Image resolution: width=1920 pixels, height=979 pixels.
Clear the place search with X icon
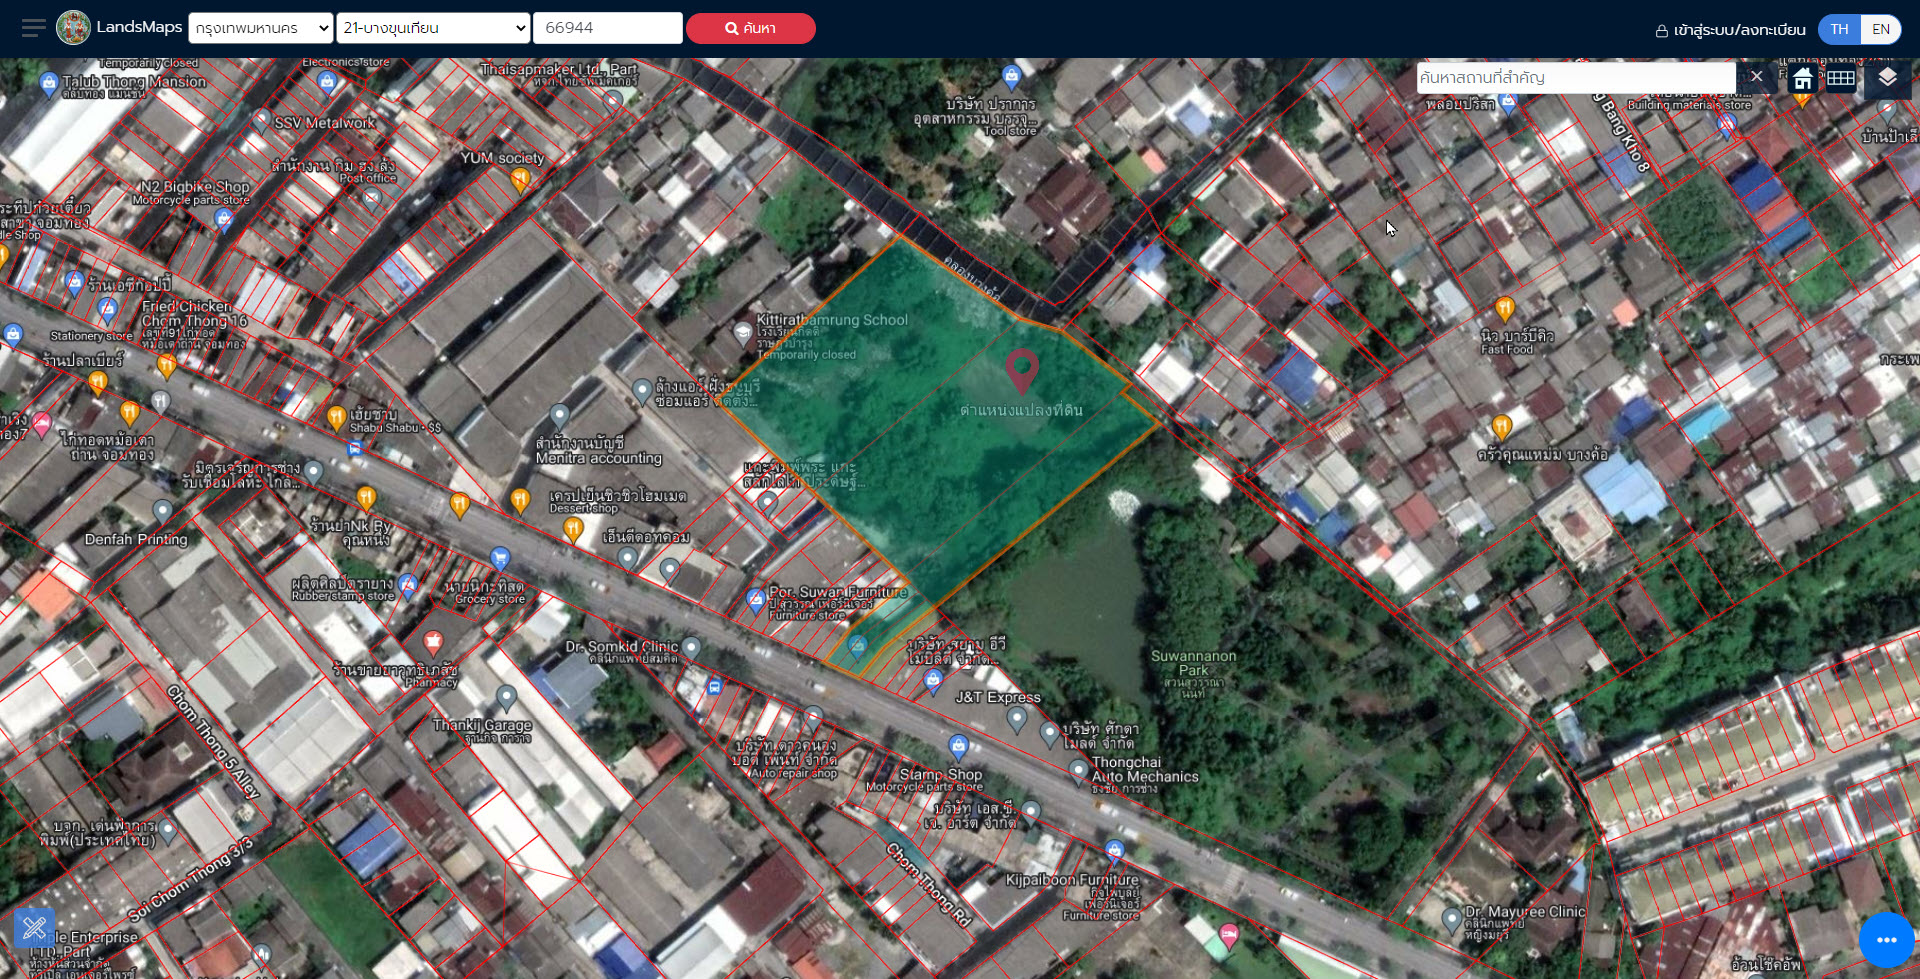tap(1756, 77)
